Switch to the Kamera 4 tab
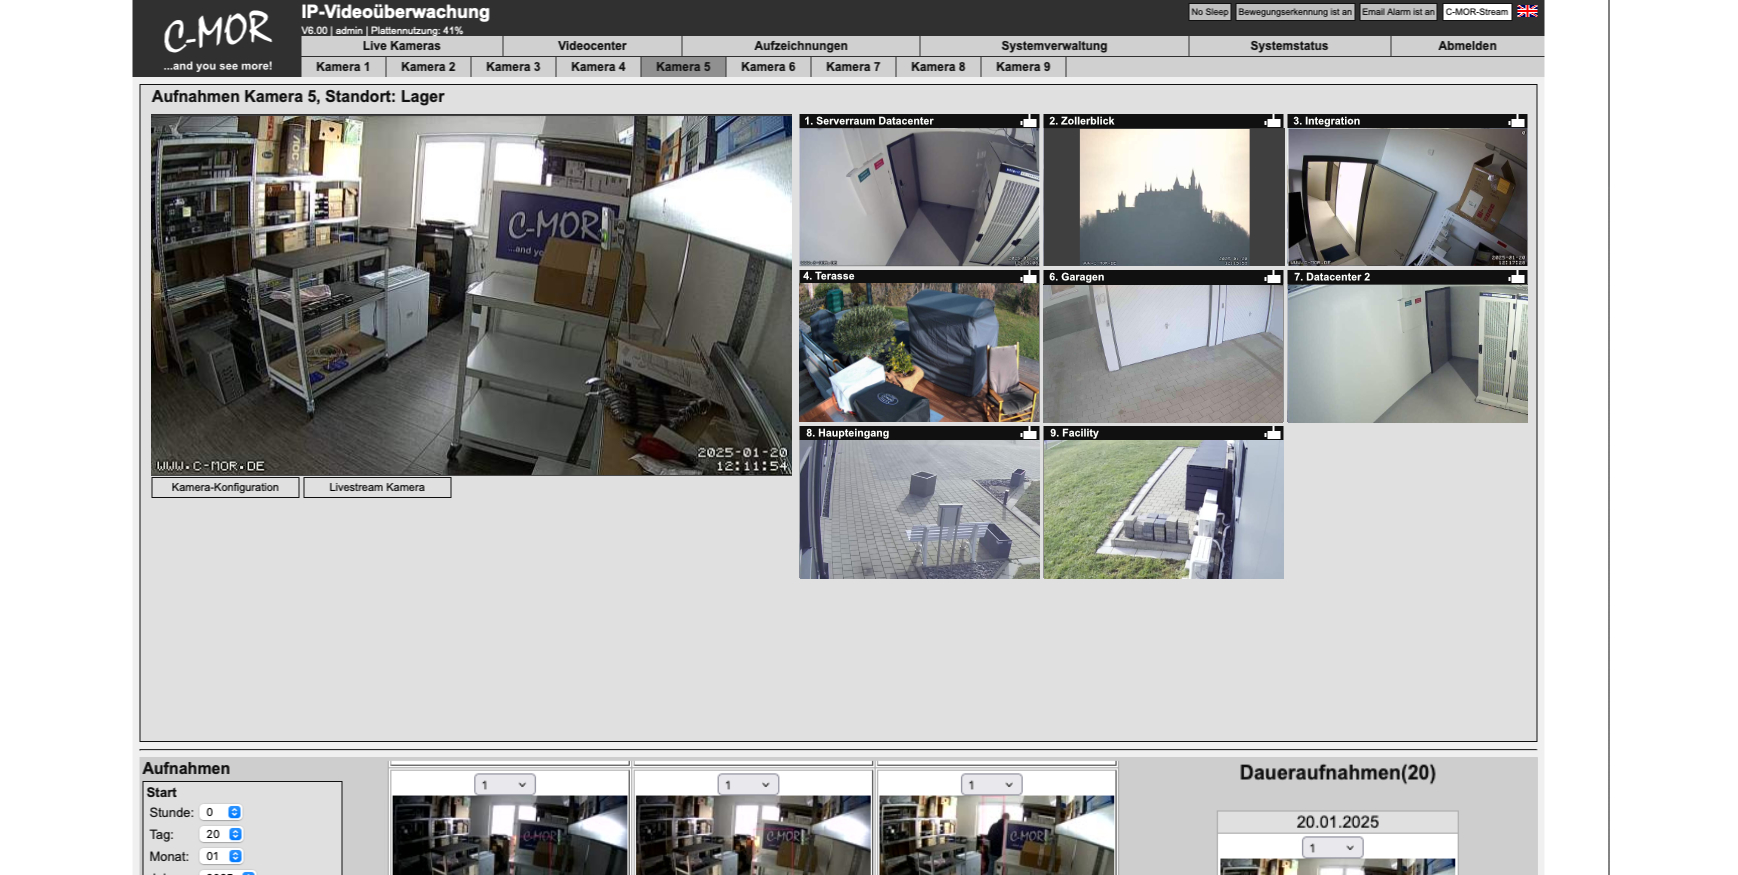Image resolution: width=1738 pixels, height=875 pixels. click(598, 67)
